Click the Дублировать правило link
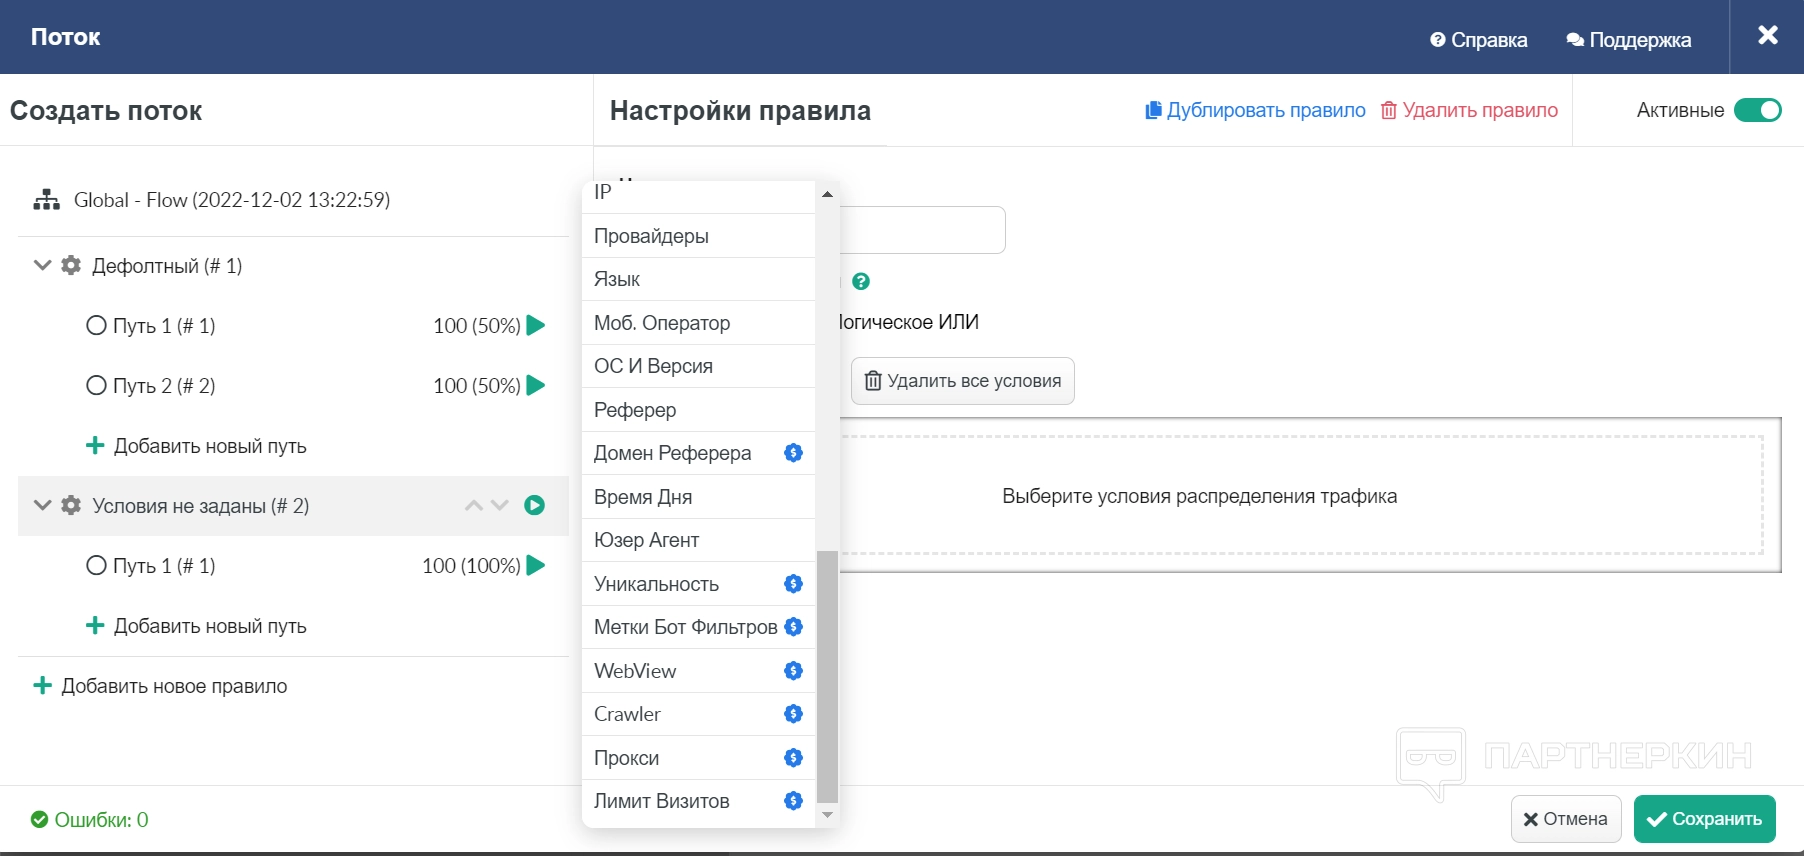The height and width of the screenshot is (856, 1804). (1255, 110)
